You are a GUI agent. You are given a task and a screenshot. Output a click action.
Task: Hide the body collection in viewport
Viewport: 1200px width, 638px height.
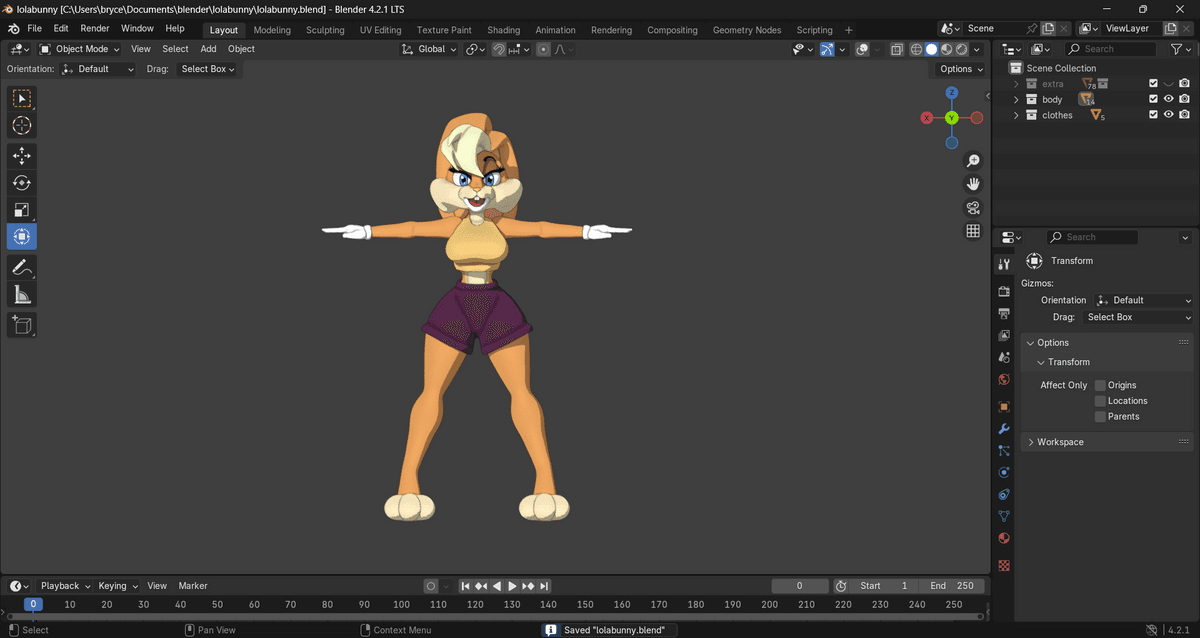coord(1168,100)
